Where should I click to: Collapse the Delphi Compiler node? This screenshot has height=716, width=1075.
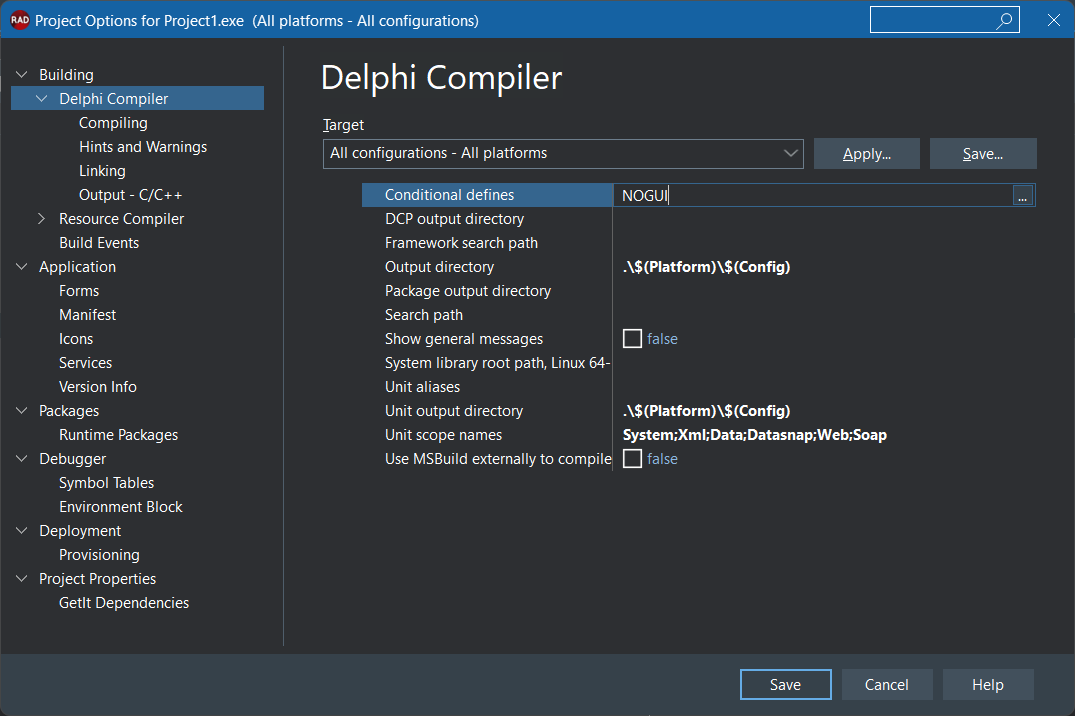coord(42,99)
